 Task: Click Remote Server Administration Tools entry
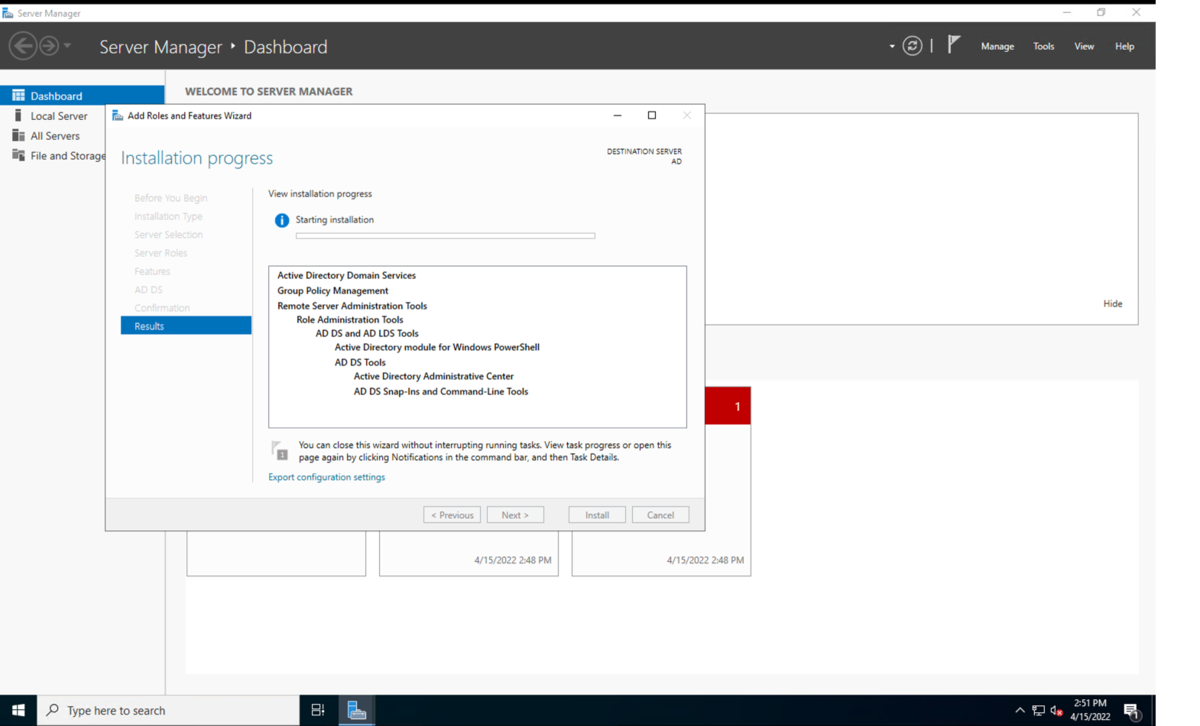352,306
